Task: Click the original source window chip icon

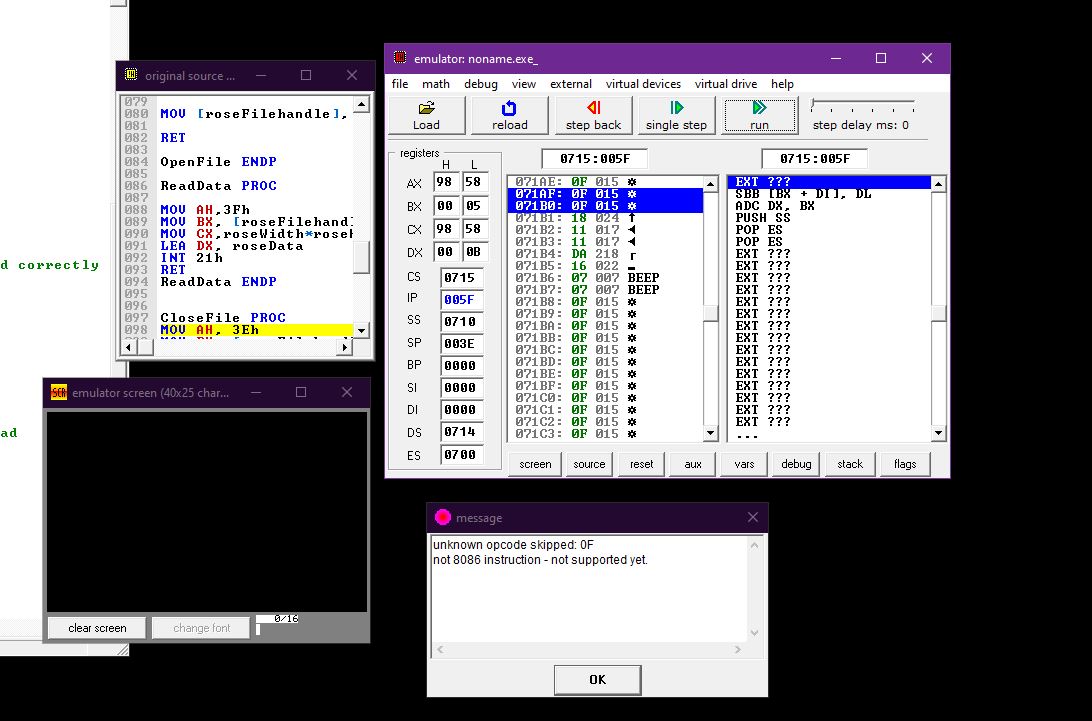Action: pos(130,75)
